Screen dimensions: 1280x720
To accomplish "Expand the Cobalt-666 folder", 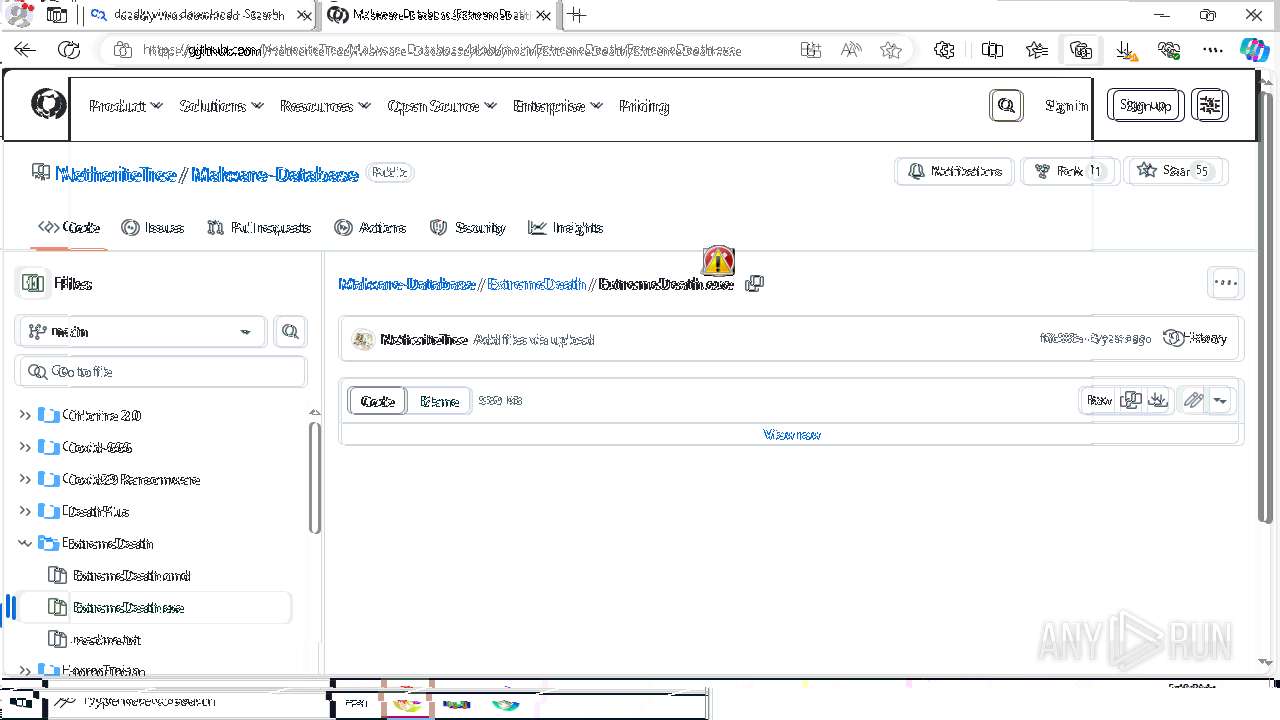I will coord(25,447).
